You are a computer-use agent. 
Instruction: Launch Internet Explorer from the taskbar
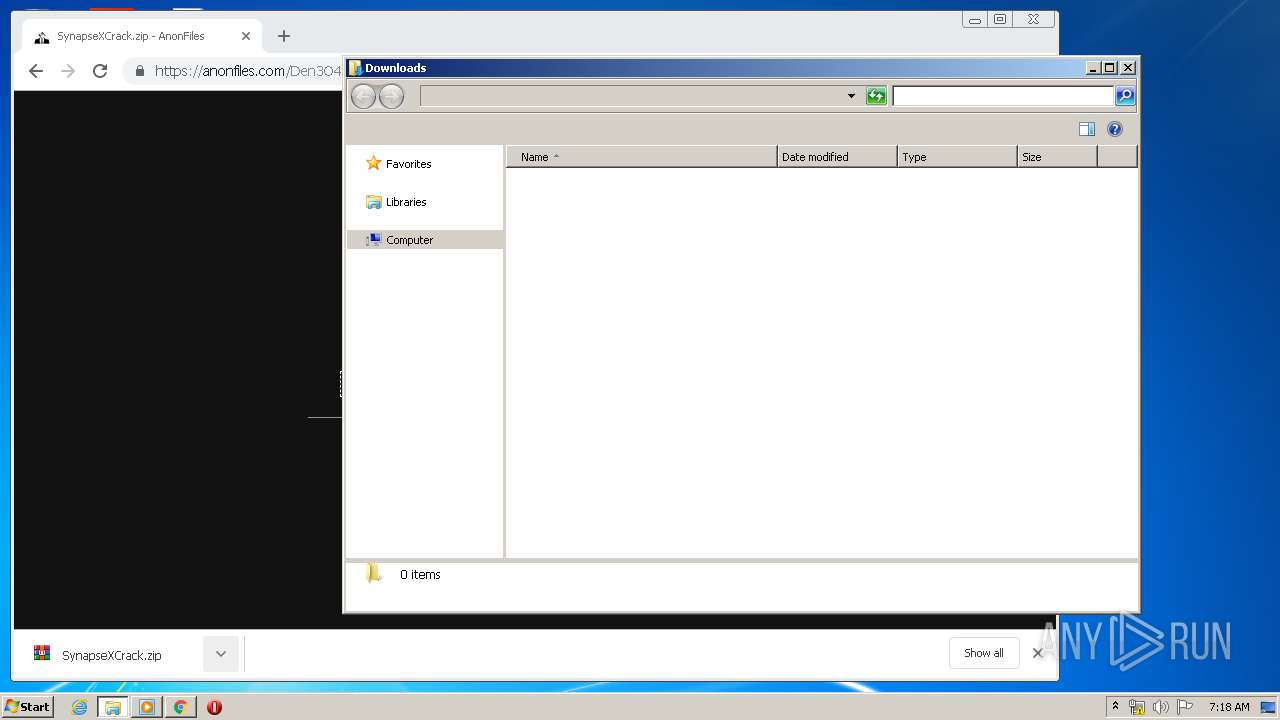pyautogui.click(x=79, y=707)
